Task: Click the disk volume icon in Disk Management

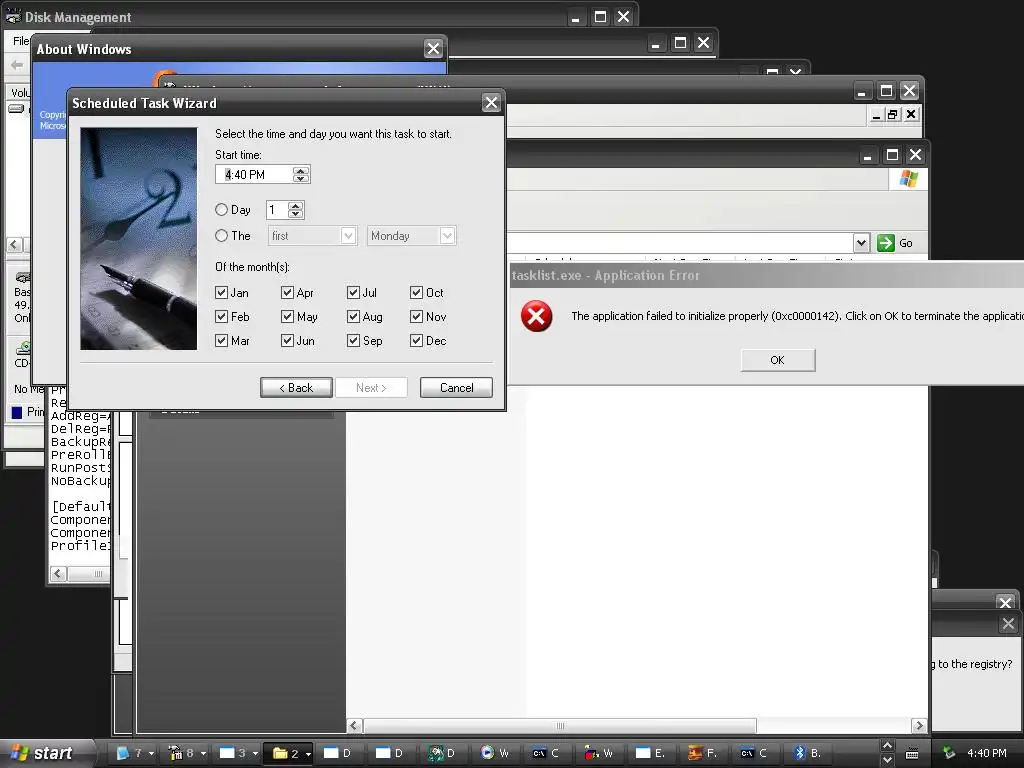Action: pos(16,108)
